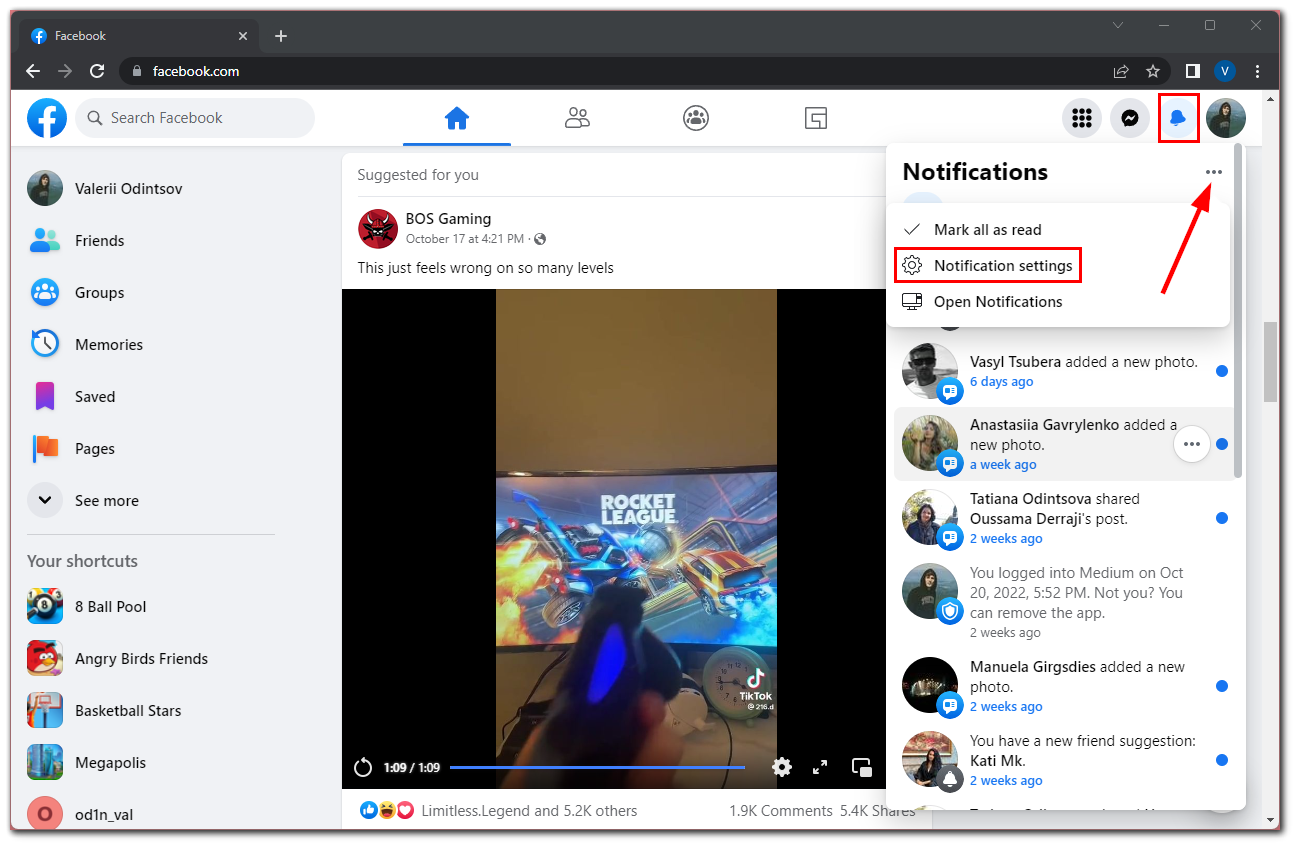
Task: Click the Facebook logo
Action: click(x=47, y=118)
